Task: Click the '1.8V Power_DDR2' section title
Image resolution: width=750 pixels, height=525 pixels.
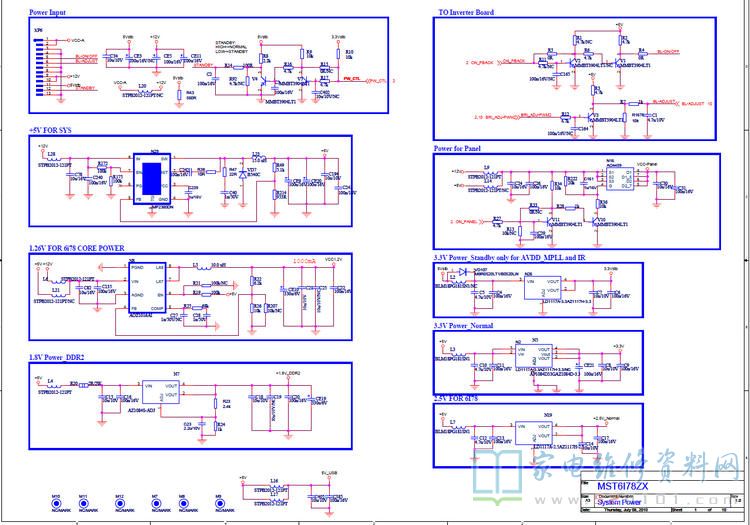Action: point(56,357)
